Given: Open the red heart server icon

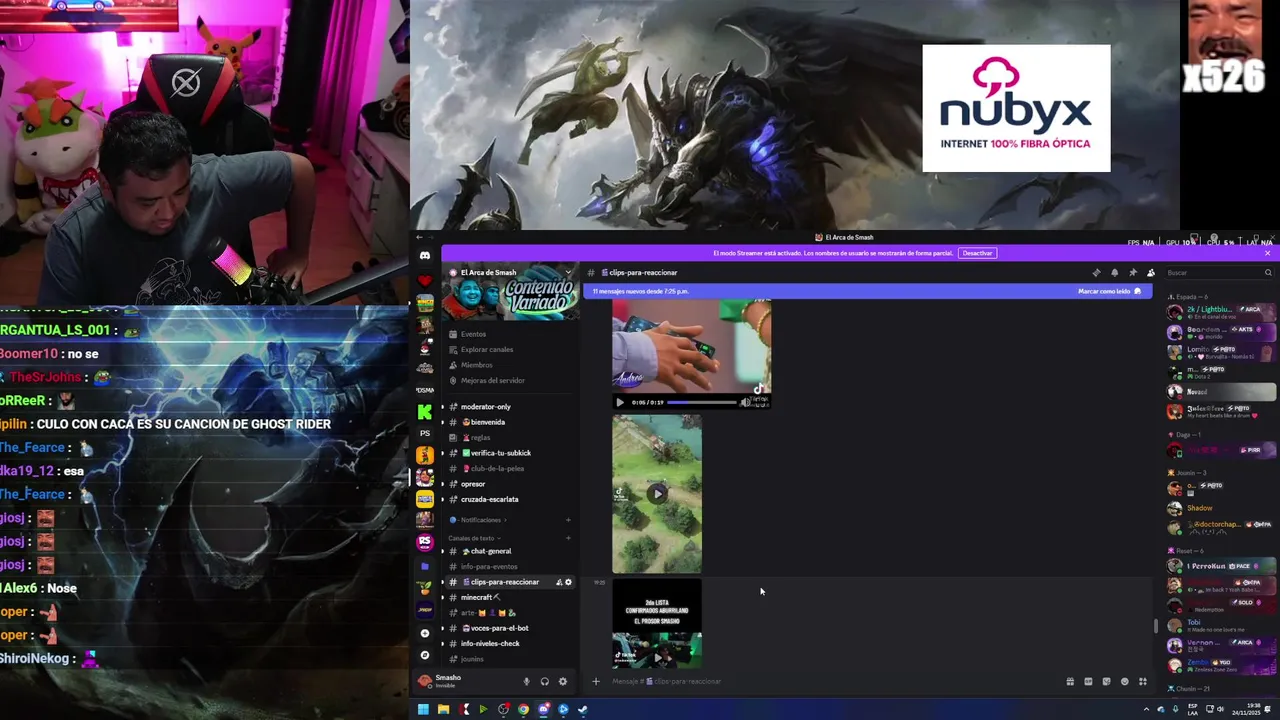Looking at the screenshot, I should point(425,281).
